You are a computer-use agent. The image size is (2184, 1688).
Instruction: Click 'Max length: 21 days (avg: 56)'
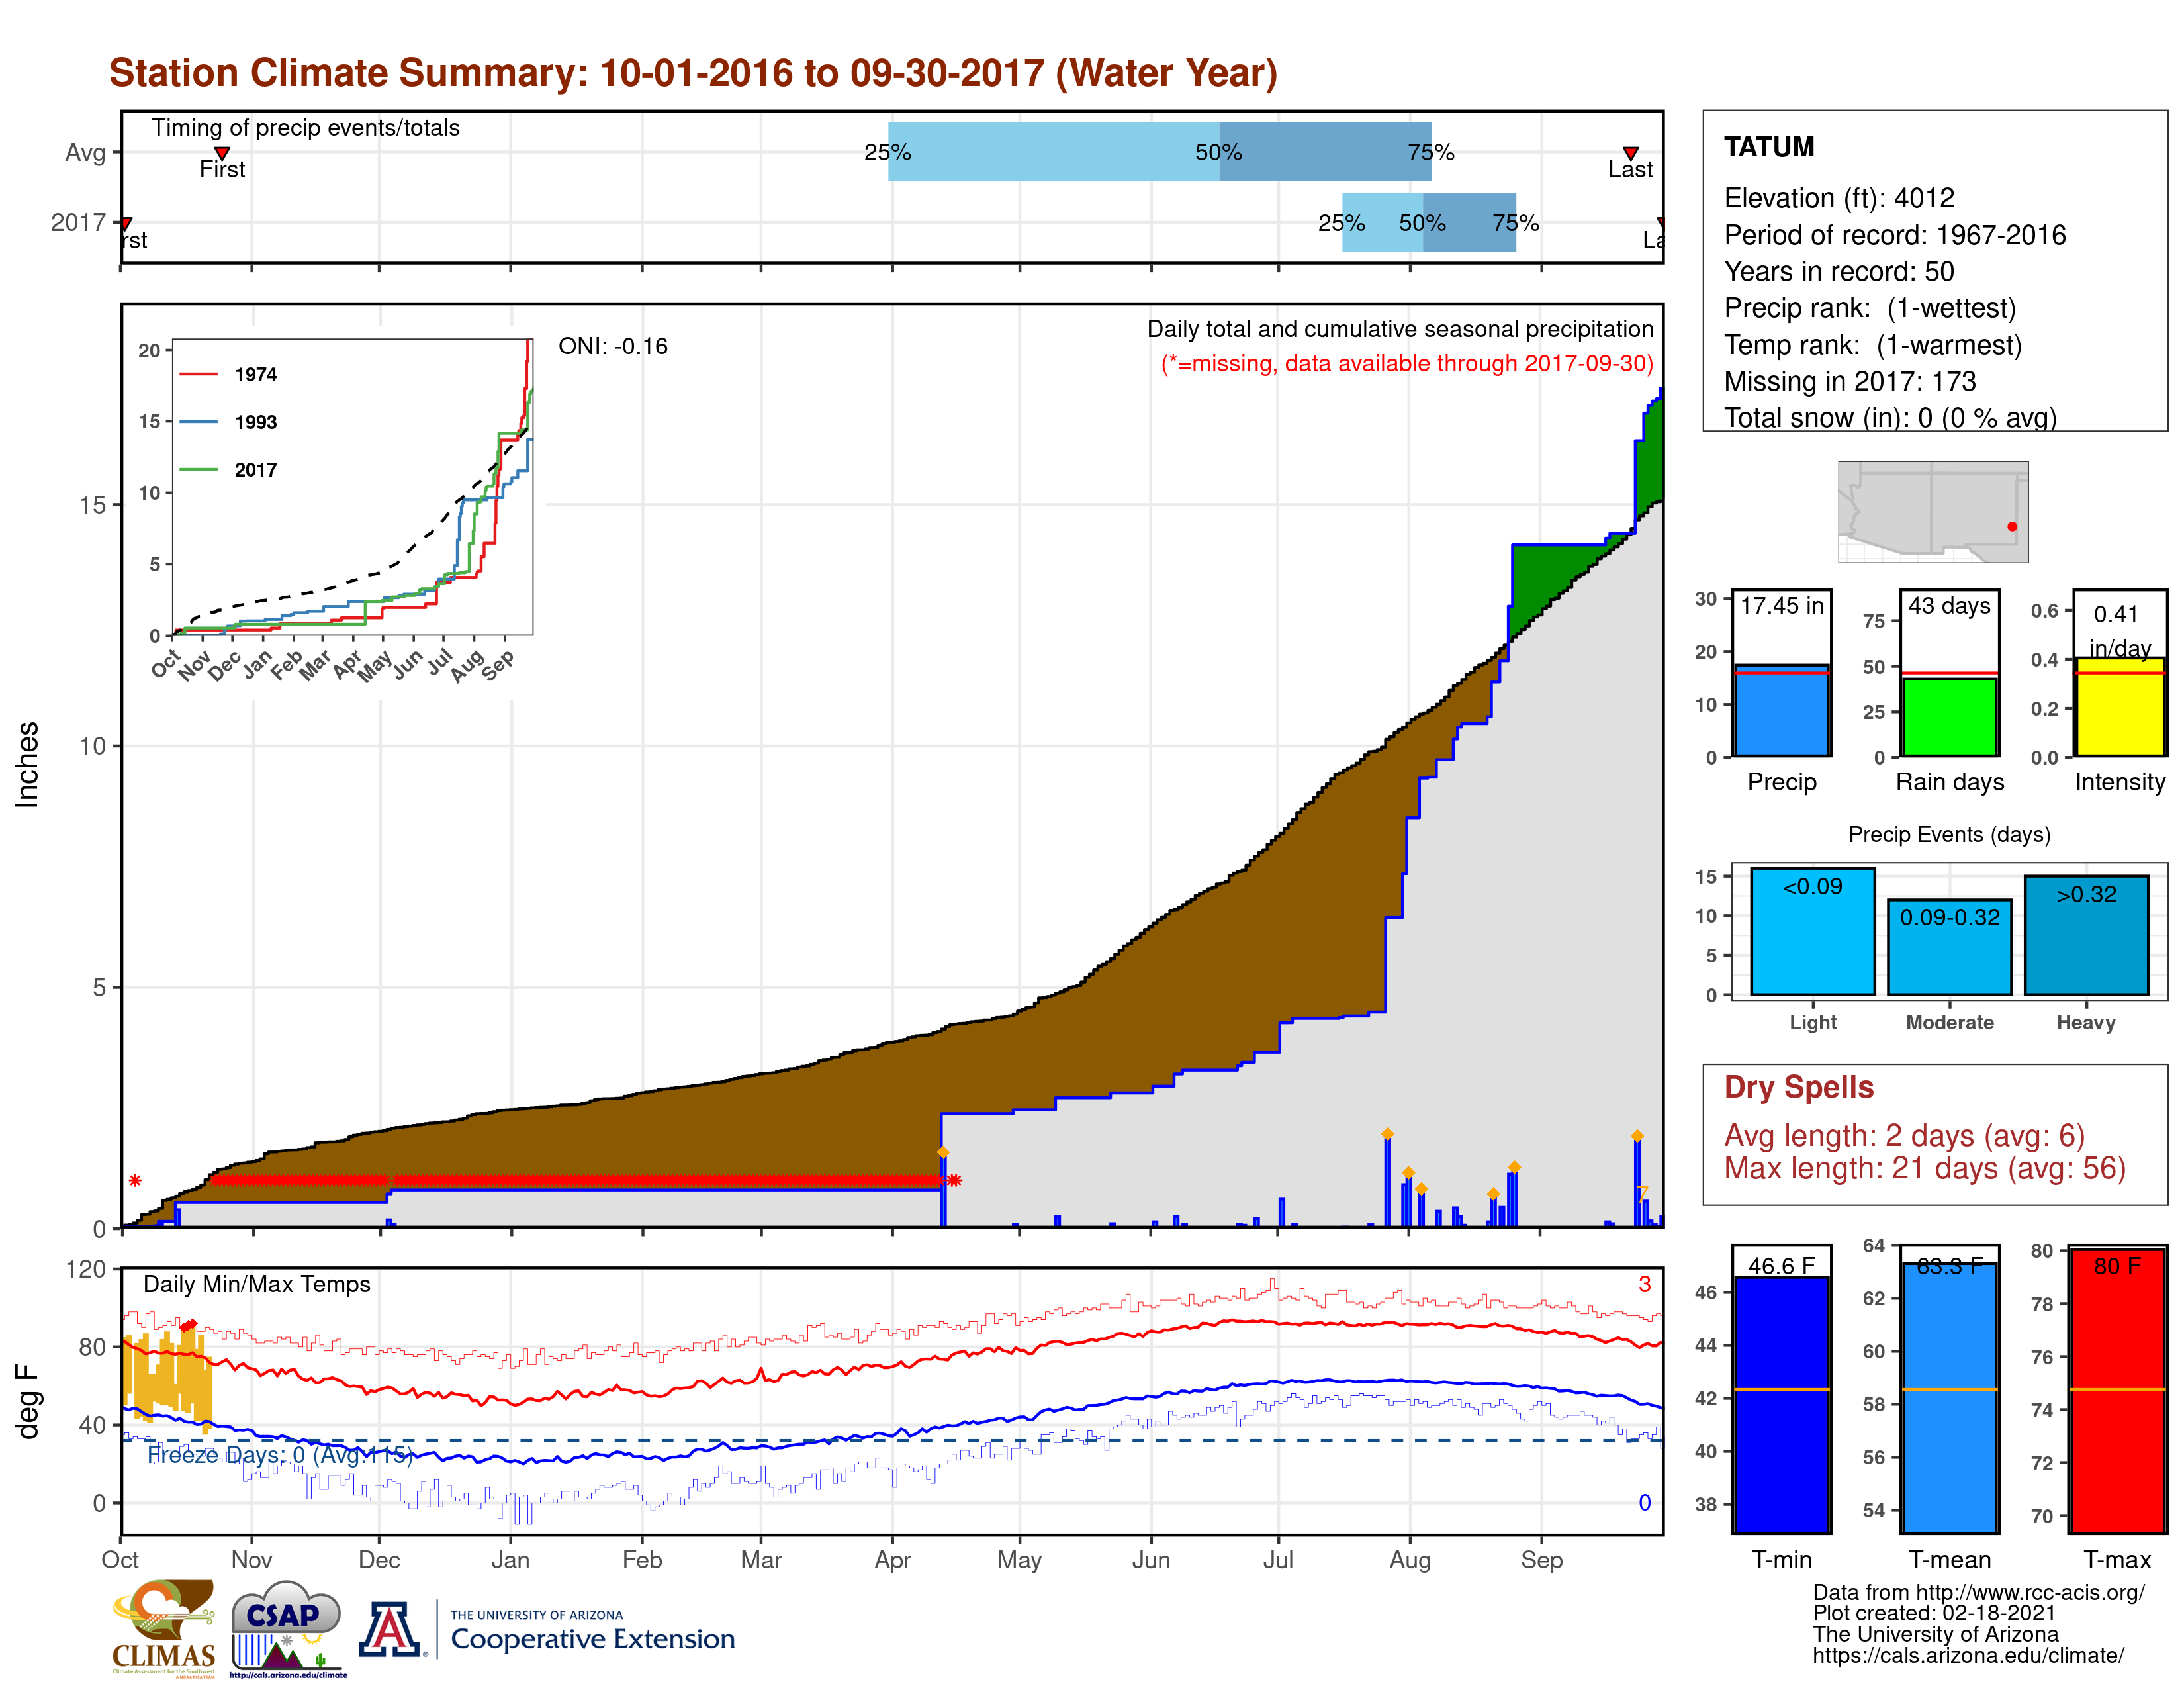(x=1925, y=1168)
